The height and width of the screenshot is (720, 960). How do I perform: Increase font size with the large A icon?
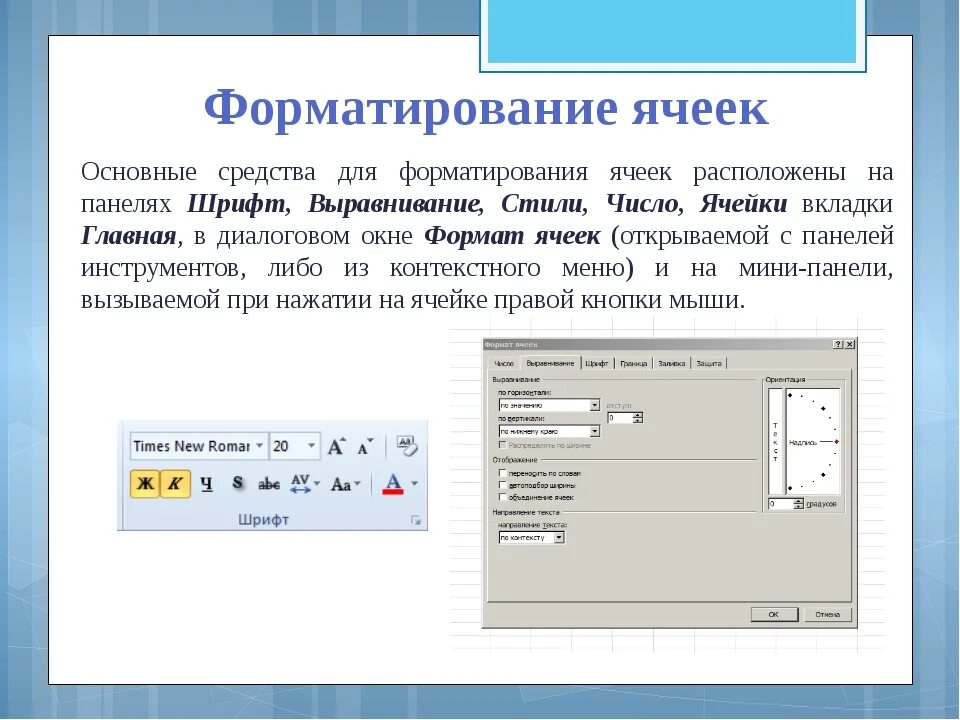[x=336, y=446]
